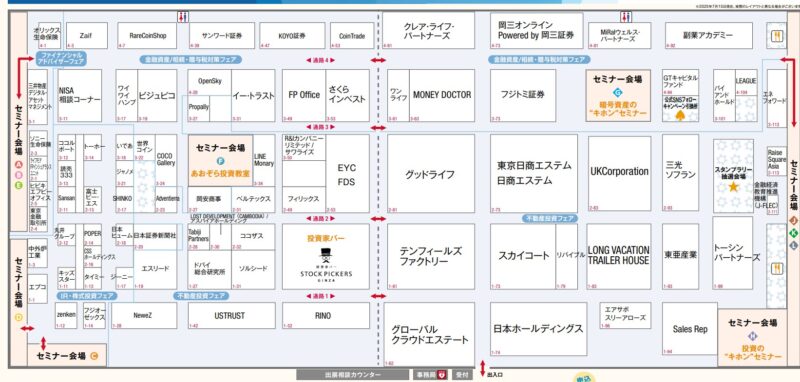
Task: Click the 東京日商エステム booth
Action: point(534,173)
